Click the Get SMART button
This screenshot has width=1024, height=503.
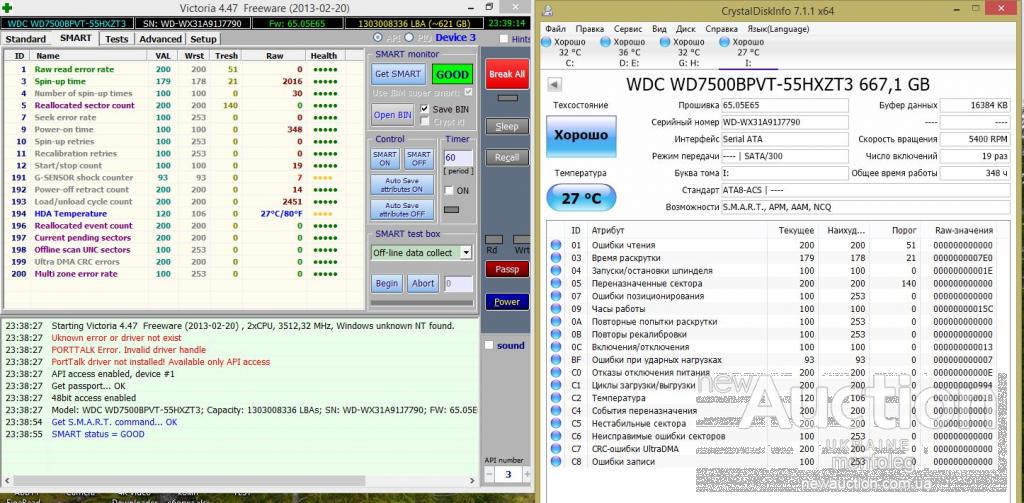point(399,74)
